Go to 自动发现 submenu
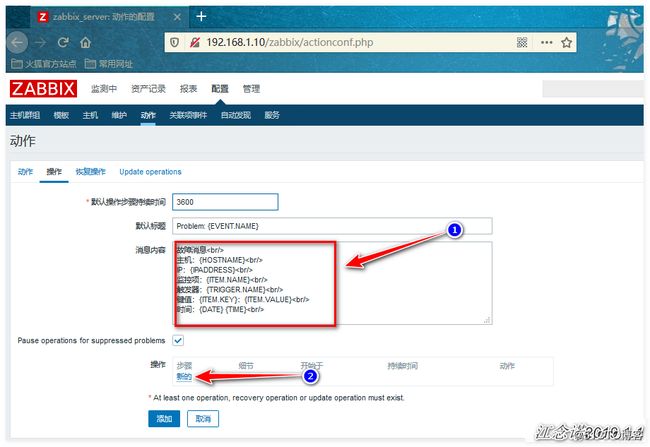 (x=236, y=115)
